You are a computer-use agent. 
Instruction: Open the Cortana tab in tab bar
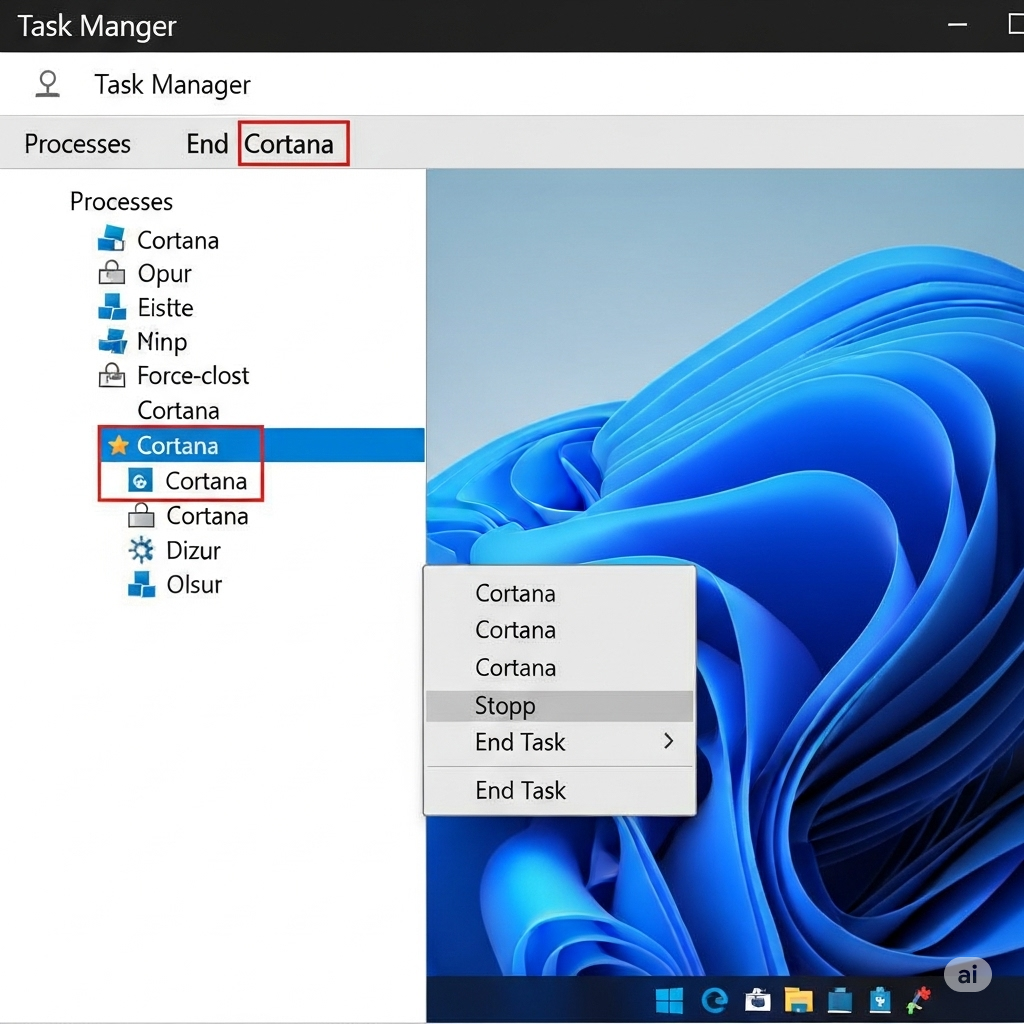coord(289,144)
